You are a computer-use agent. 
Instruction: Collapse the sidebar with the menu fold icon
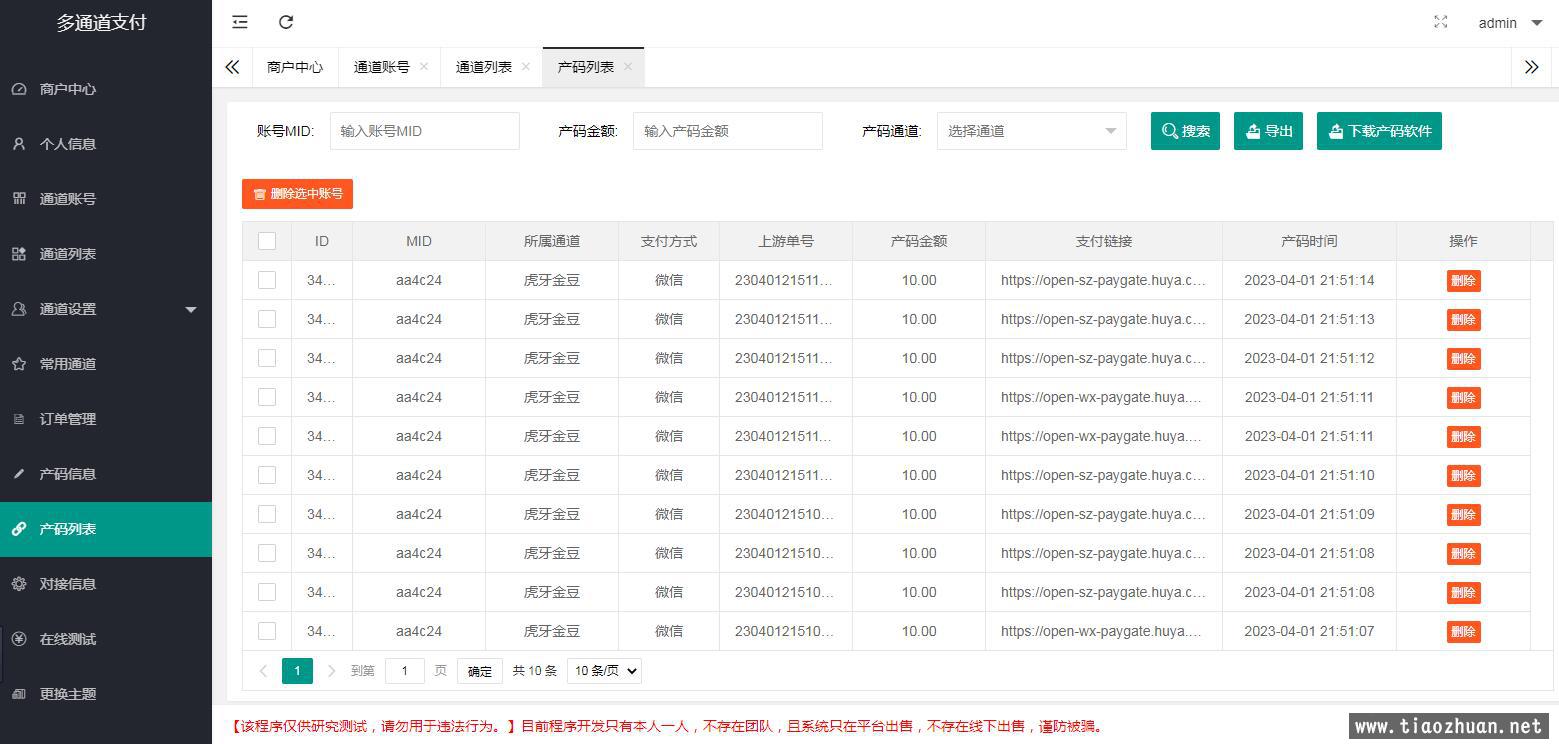coord(240,22)
